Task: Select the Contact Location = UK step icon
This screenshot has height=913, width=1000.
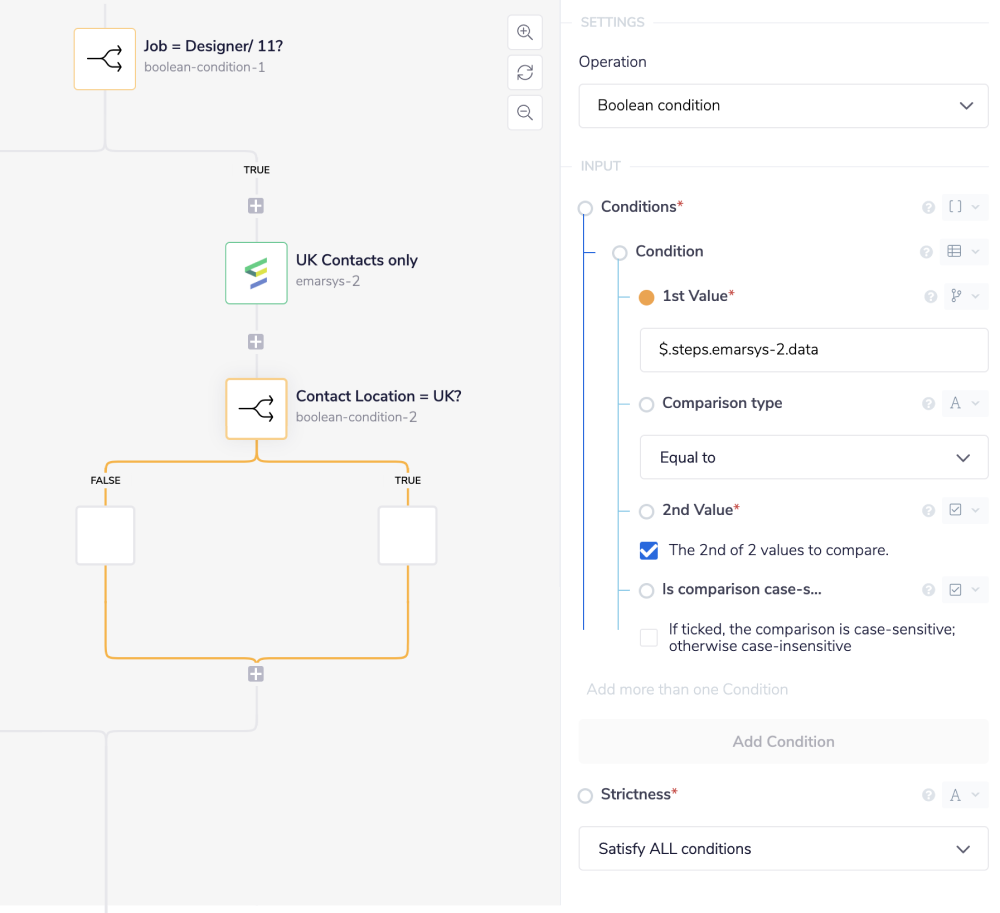Action: tap(256, 409)
